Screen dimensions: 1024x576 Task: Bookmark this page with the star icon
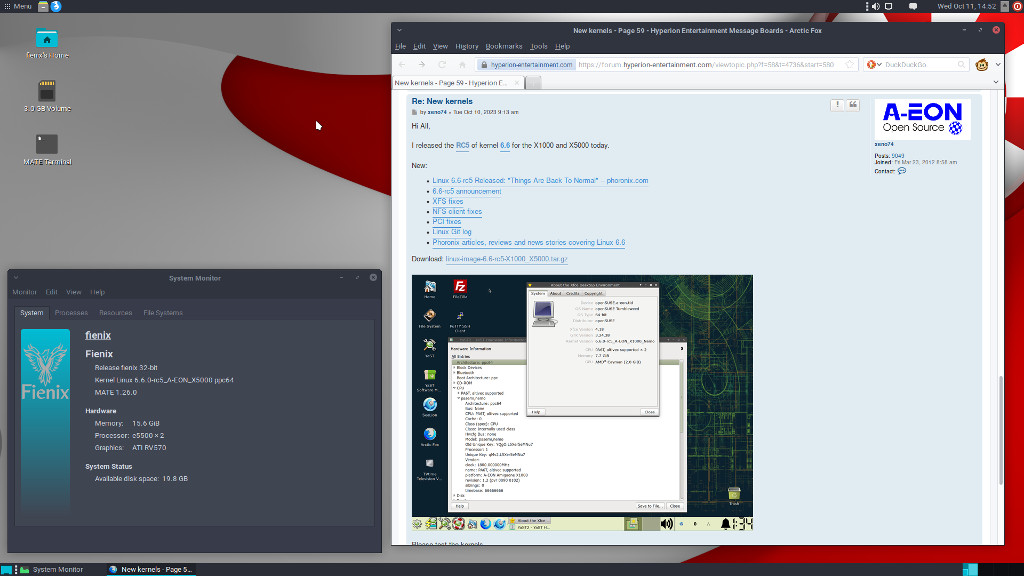[849, 65]
